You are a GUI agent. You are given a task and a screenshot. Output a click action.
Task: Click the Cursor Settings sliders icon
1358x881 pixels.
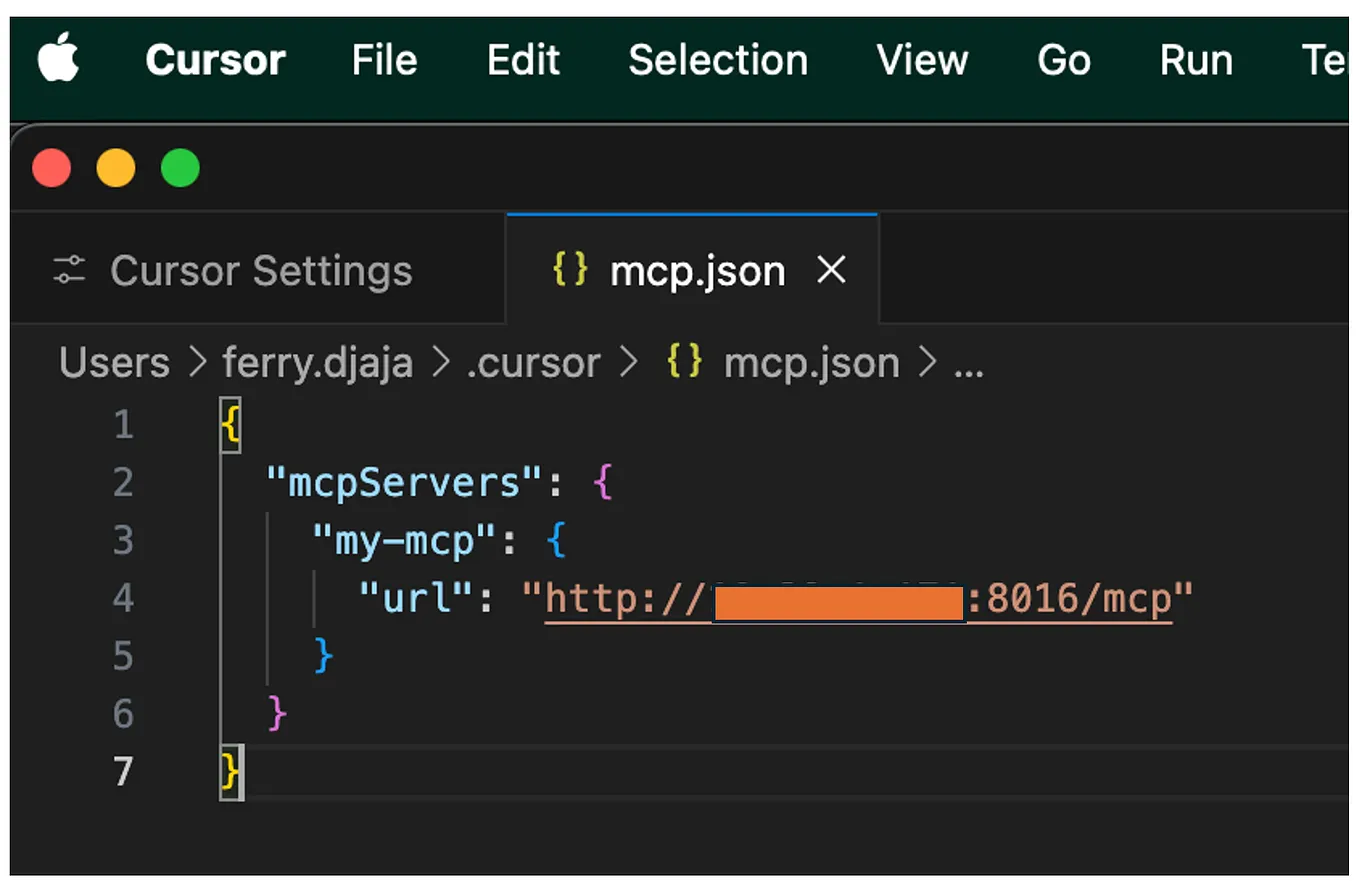68,268
